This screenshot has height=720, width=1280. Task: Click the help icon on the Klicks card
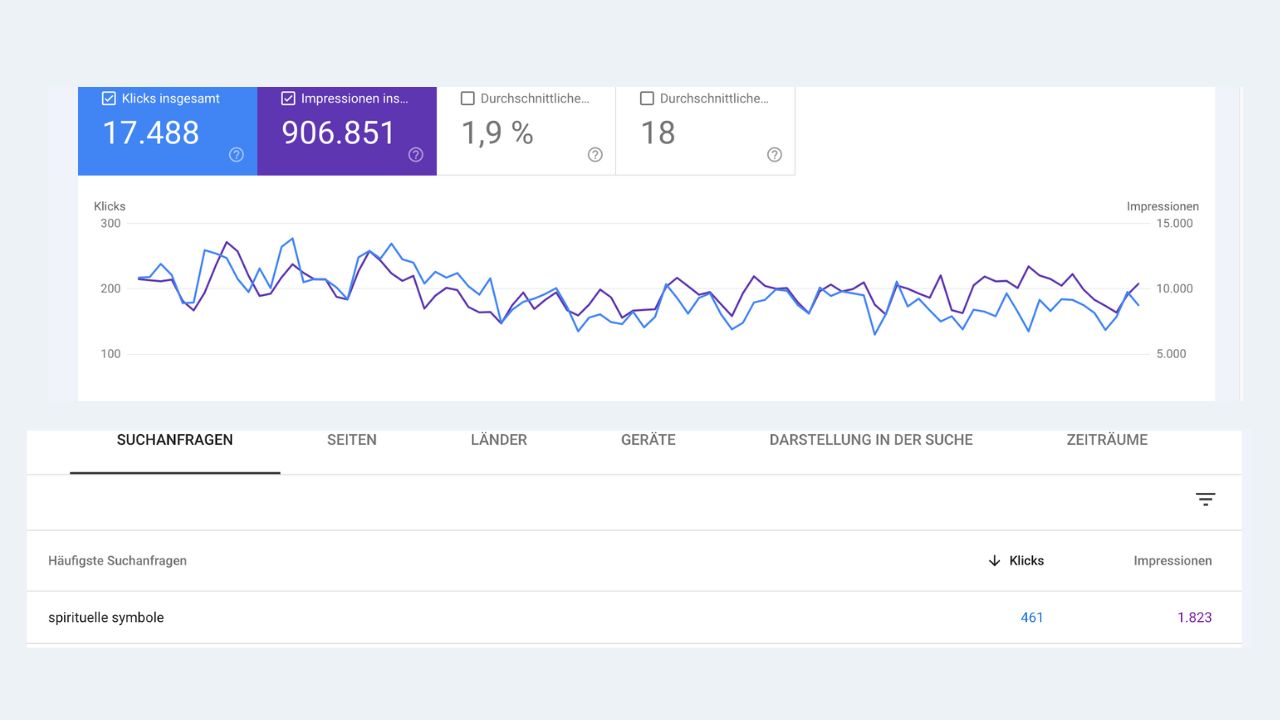click(235, 154)
